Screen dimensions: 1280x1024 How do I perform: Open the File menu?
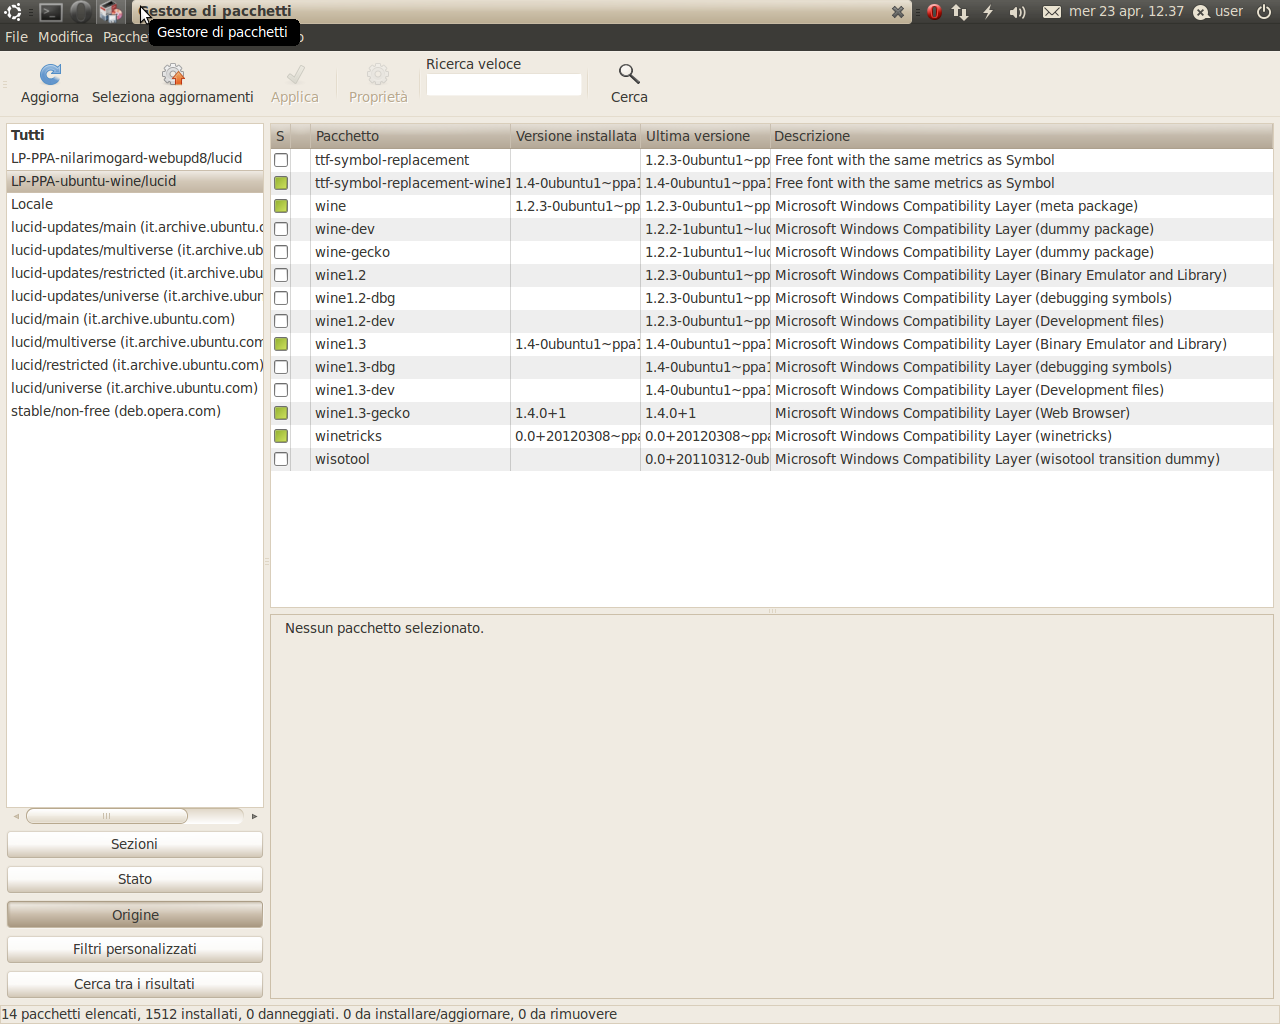click(x=16, y=37)
